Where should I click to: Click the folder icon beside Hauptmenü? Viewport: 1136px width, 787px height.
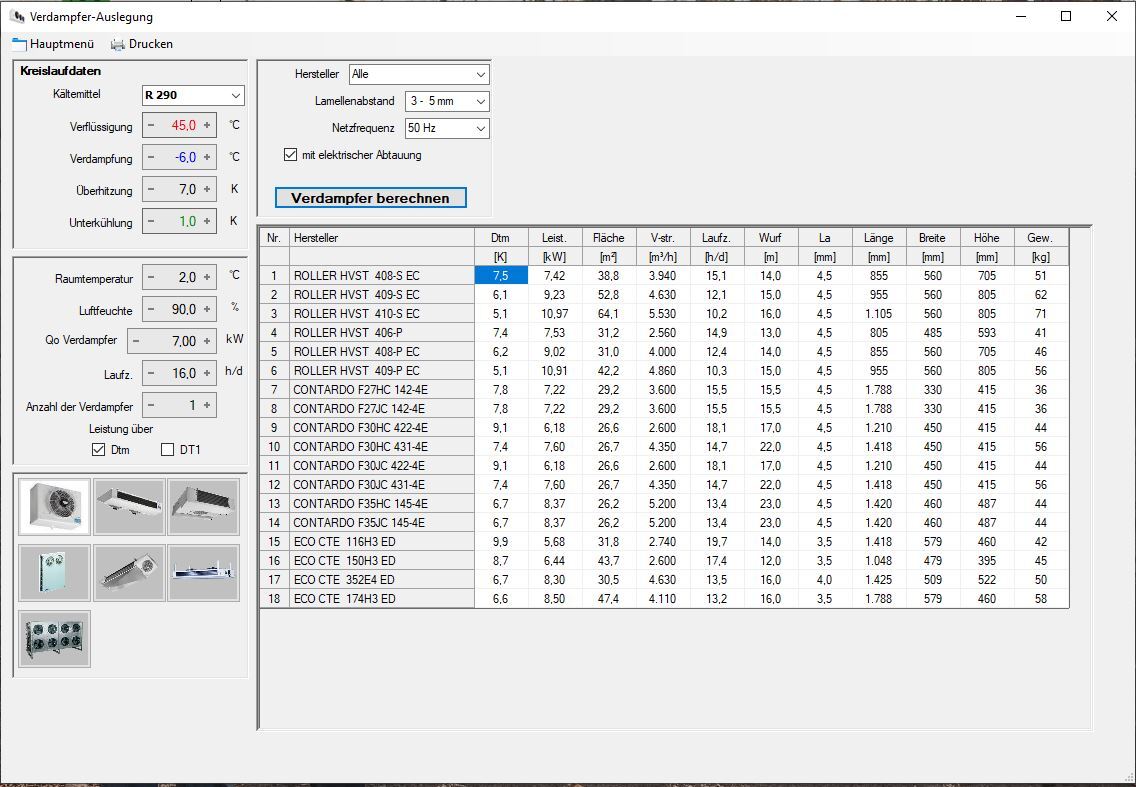[20, 45]
